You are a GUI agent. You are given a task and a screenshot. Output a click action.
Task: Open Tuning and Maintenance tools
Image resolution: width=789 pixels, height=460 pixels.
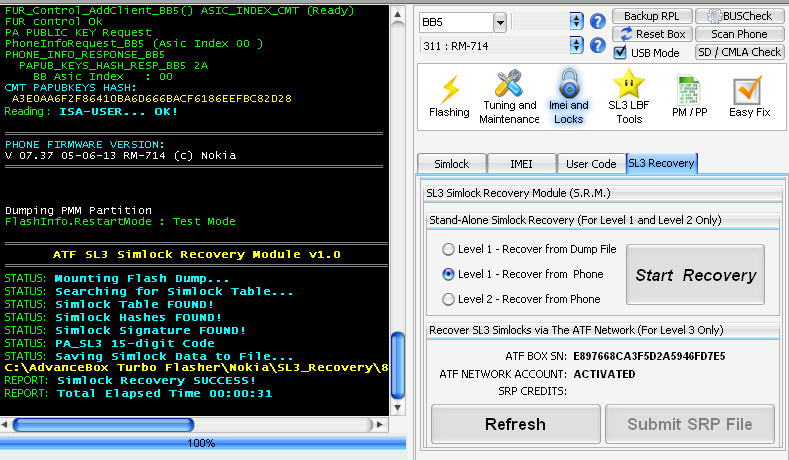pyautogui.click(x=509, y=96)
